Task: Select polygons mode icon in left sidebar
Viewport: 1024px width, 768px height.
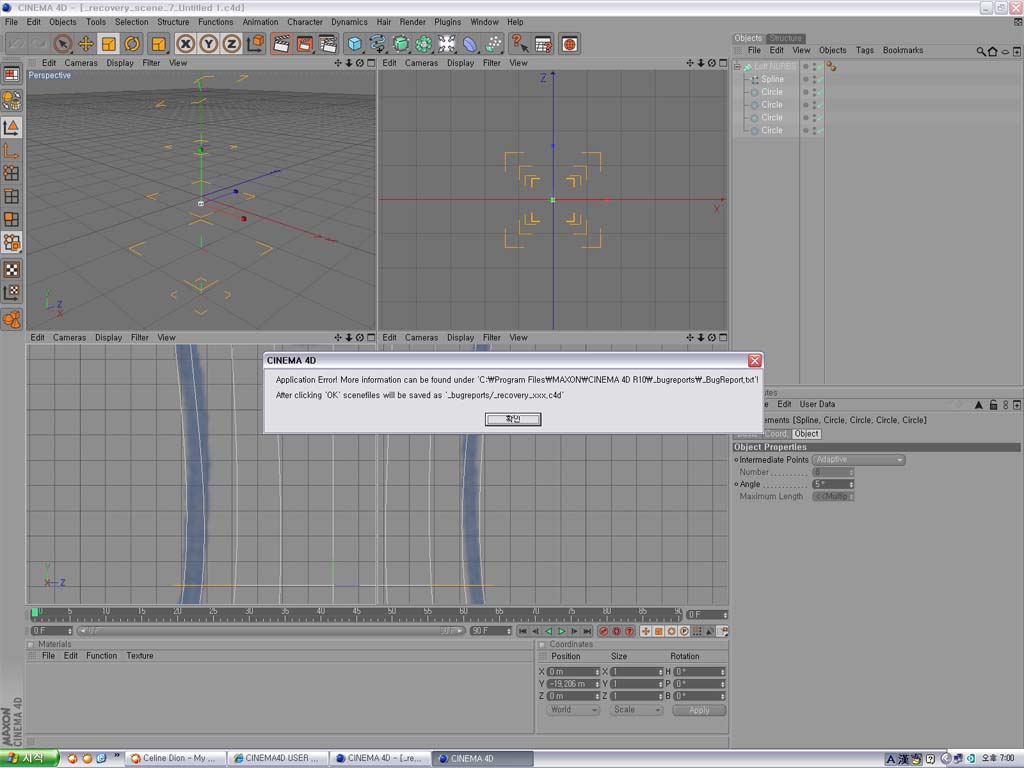Action: tap(12, 219)
